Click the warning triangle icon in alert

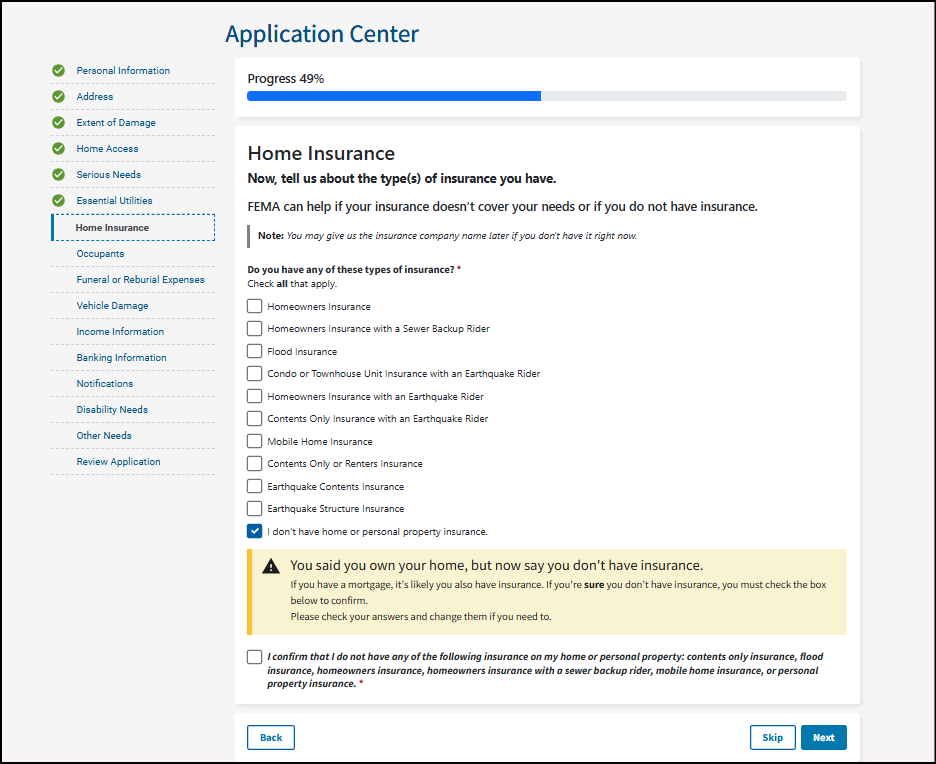pos(271,566)
